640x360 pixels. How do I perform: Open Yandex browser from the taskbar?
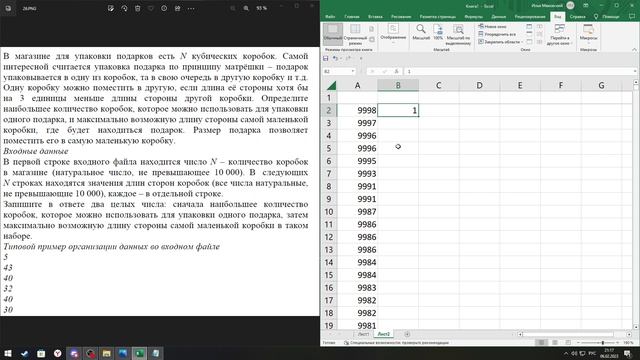(58, 353)
